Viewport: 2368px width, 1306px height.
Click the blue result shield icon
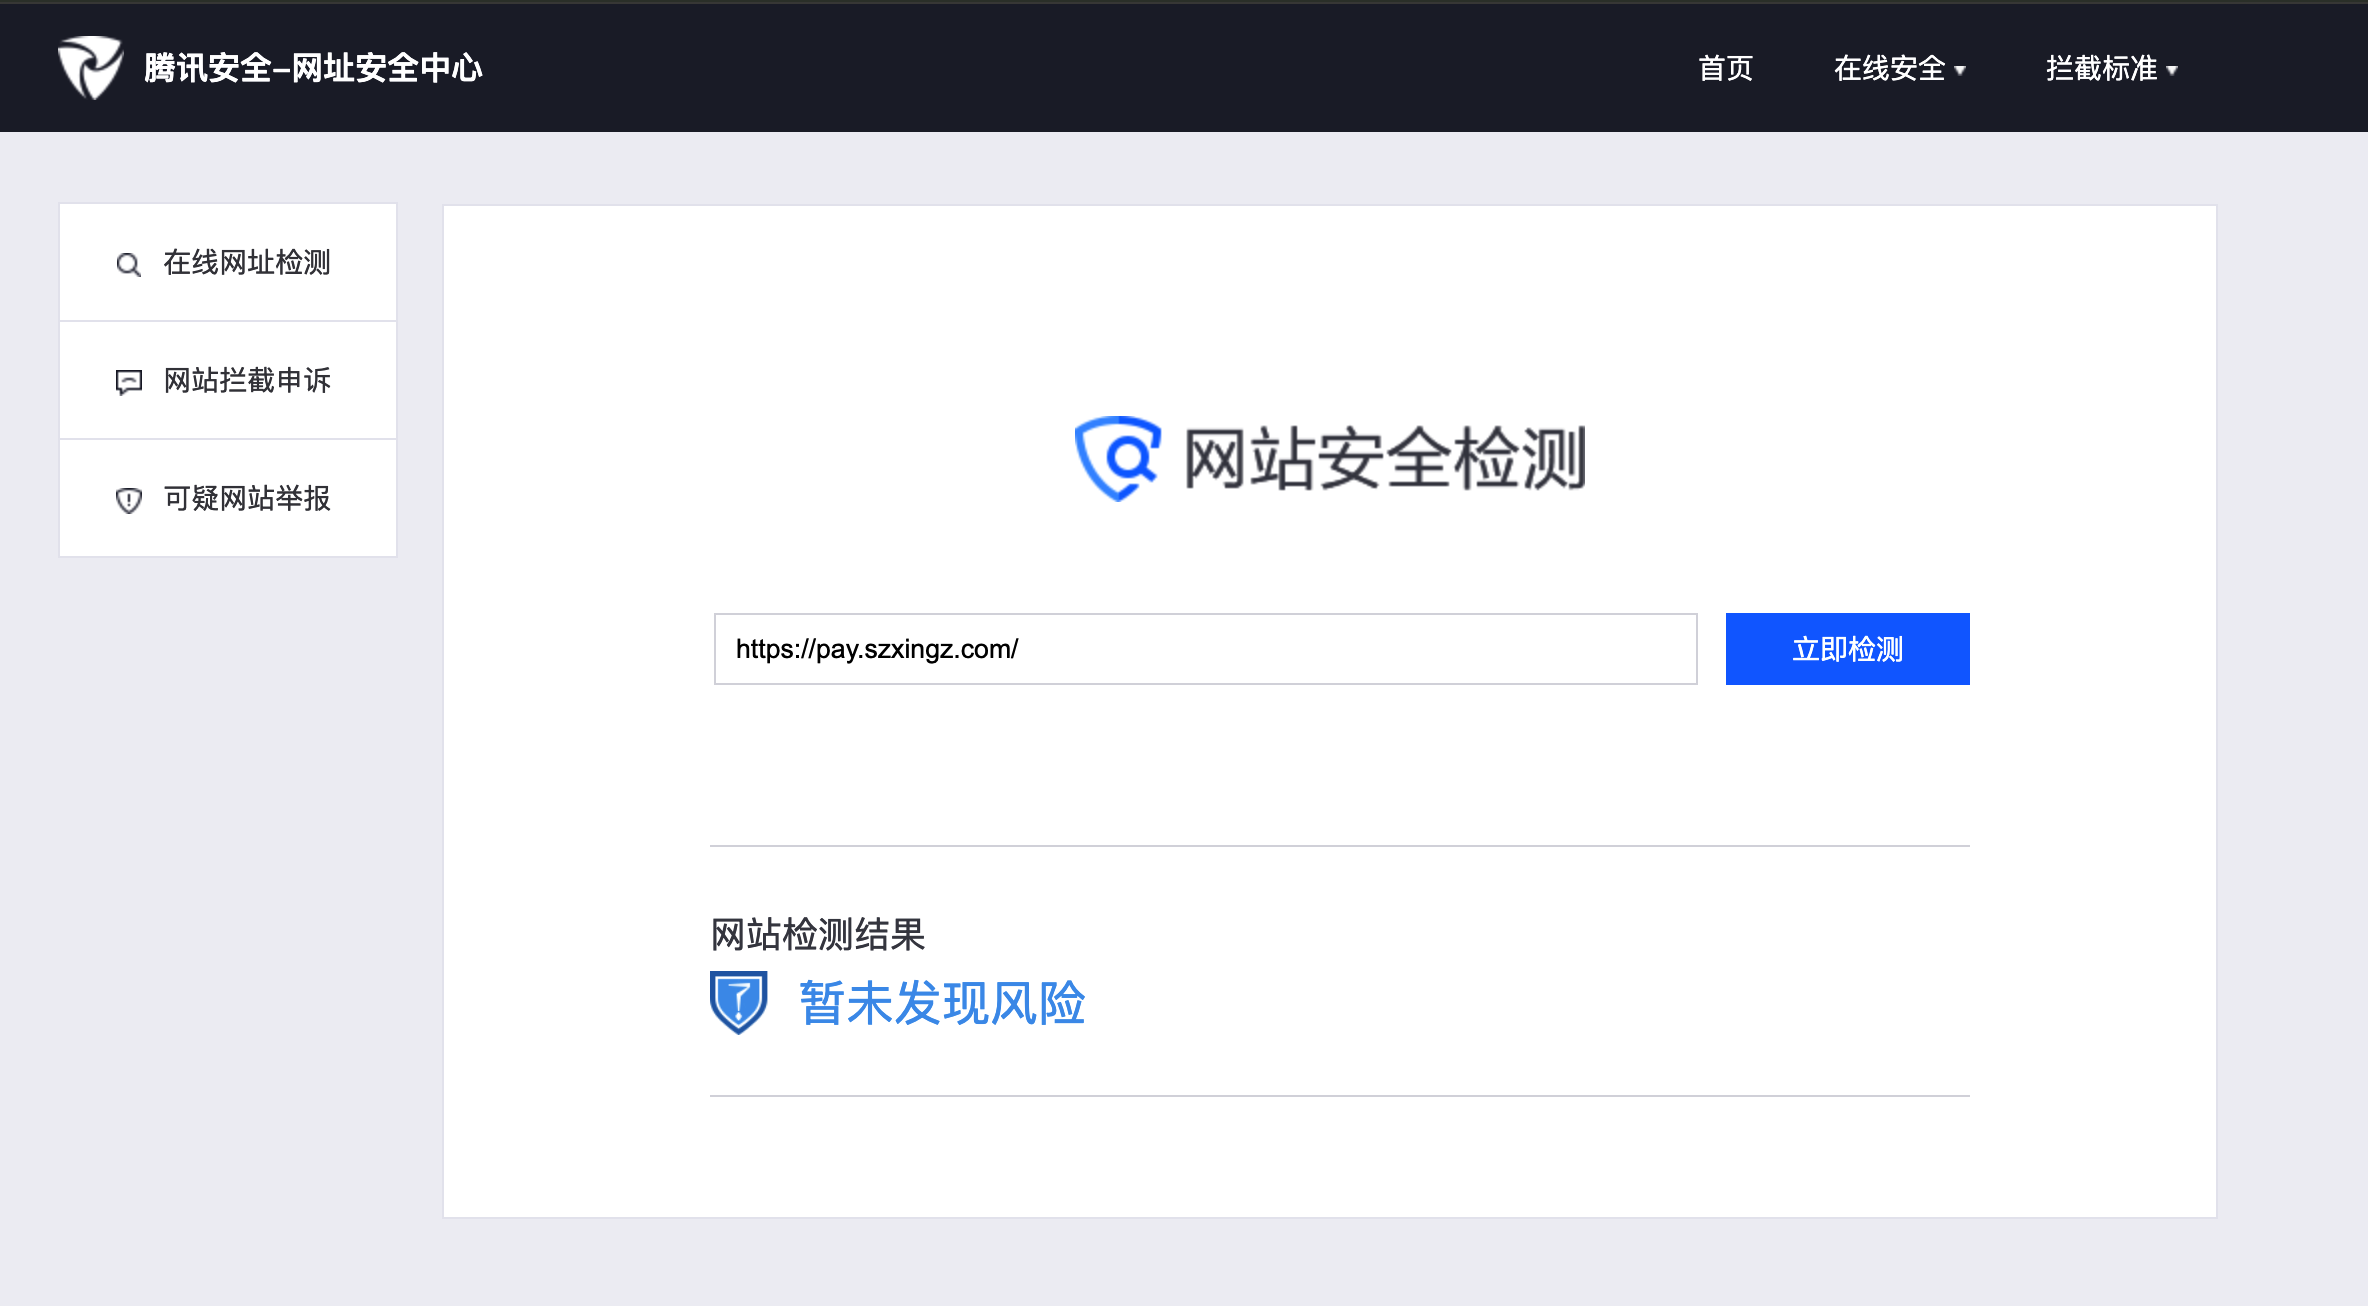tap(738, 1002)
